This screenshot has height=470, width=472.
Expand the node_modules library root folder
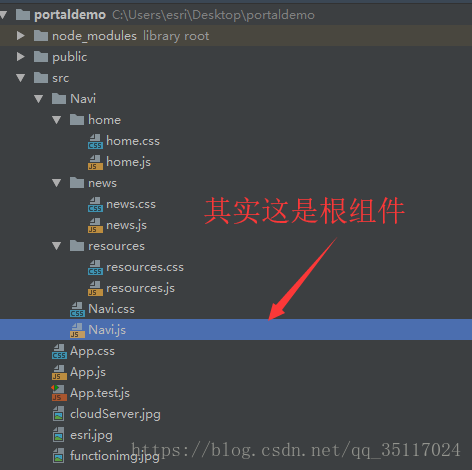coord(21,36)
